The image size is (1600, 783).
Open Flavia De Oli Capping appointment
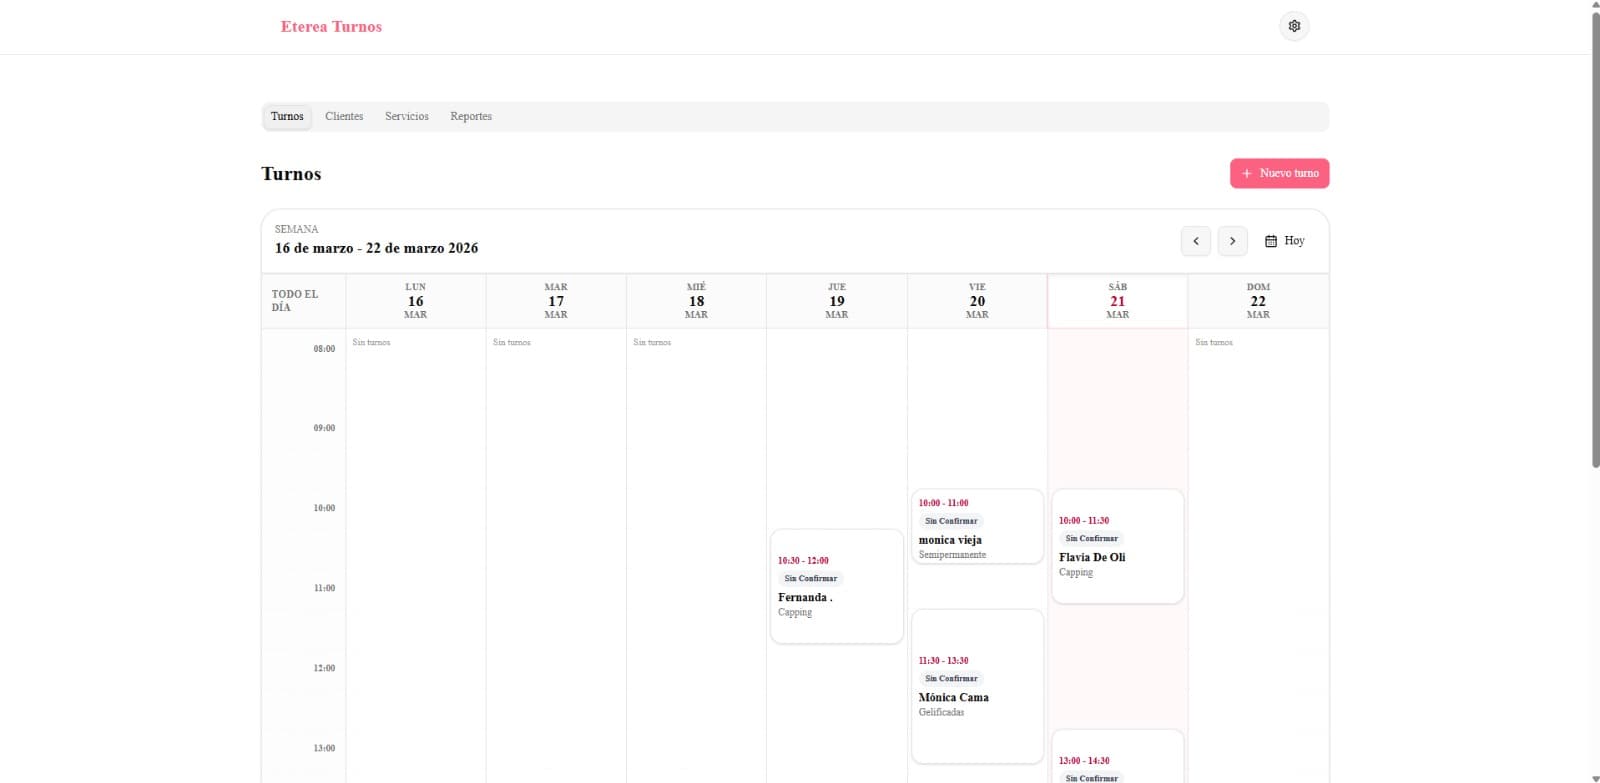point(1117,558)
